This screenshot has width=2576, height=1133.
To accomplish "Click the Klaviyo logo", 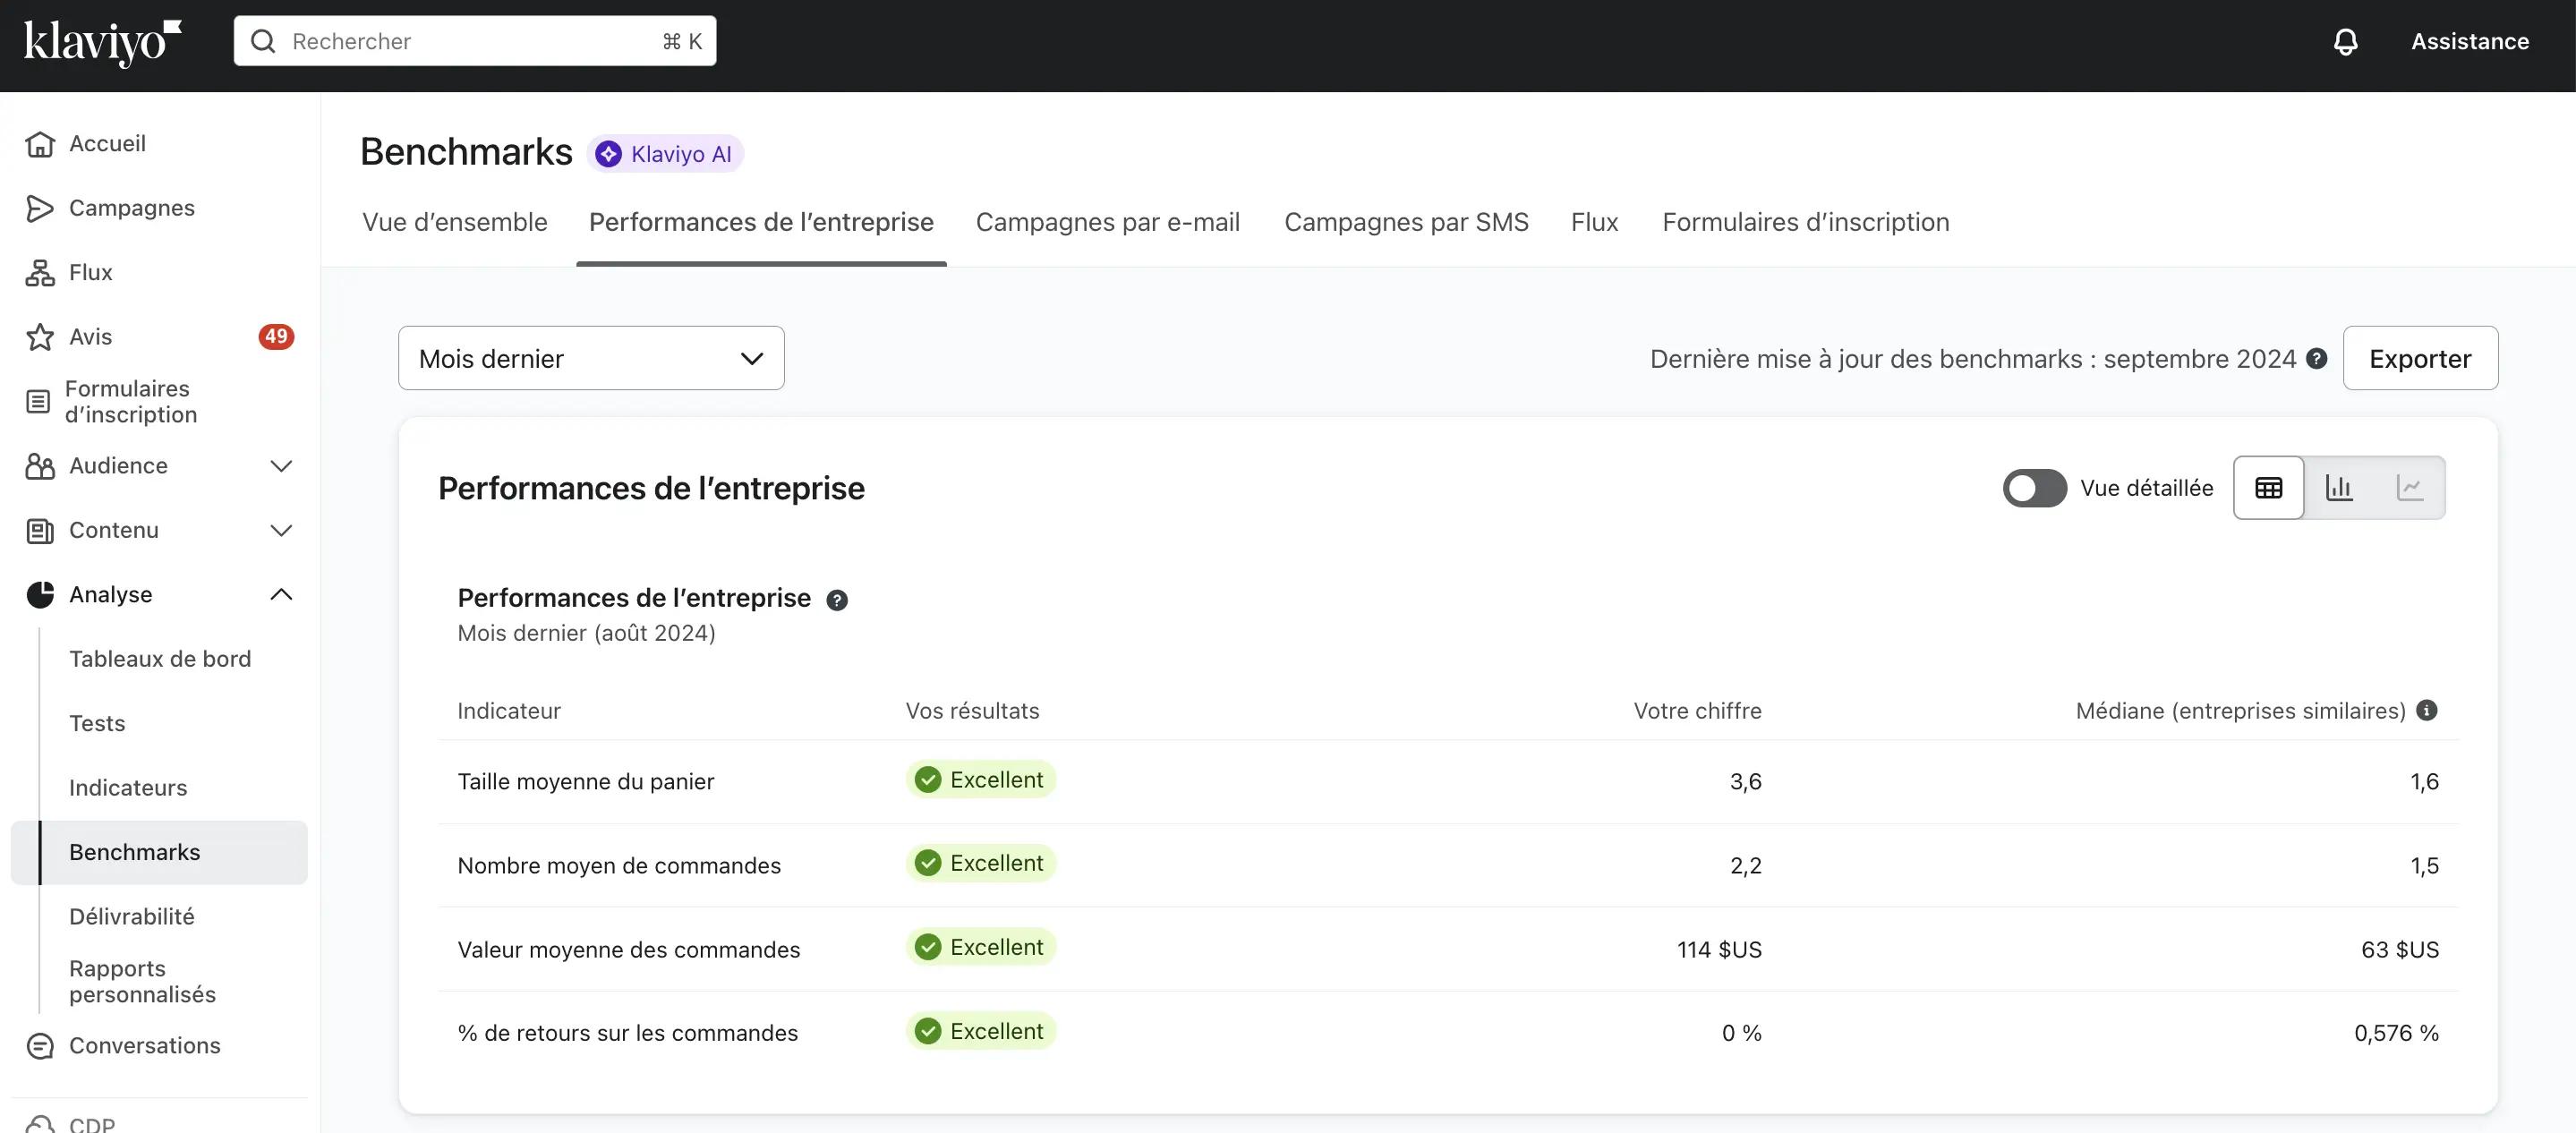I will (x=101, y=42).
